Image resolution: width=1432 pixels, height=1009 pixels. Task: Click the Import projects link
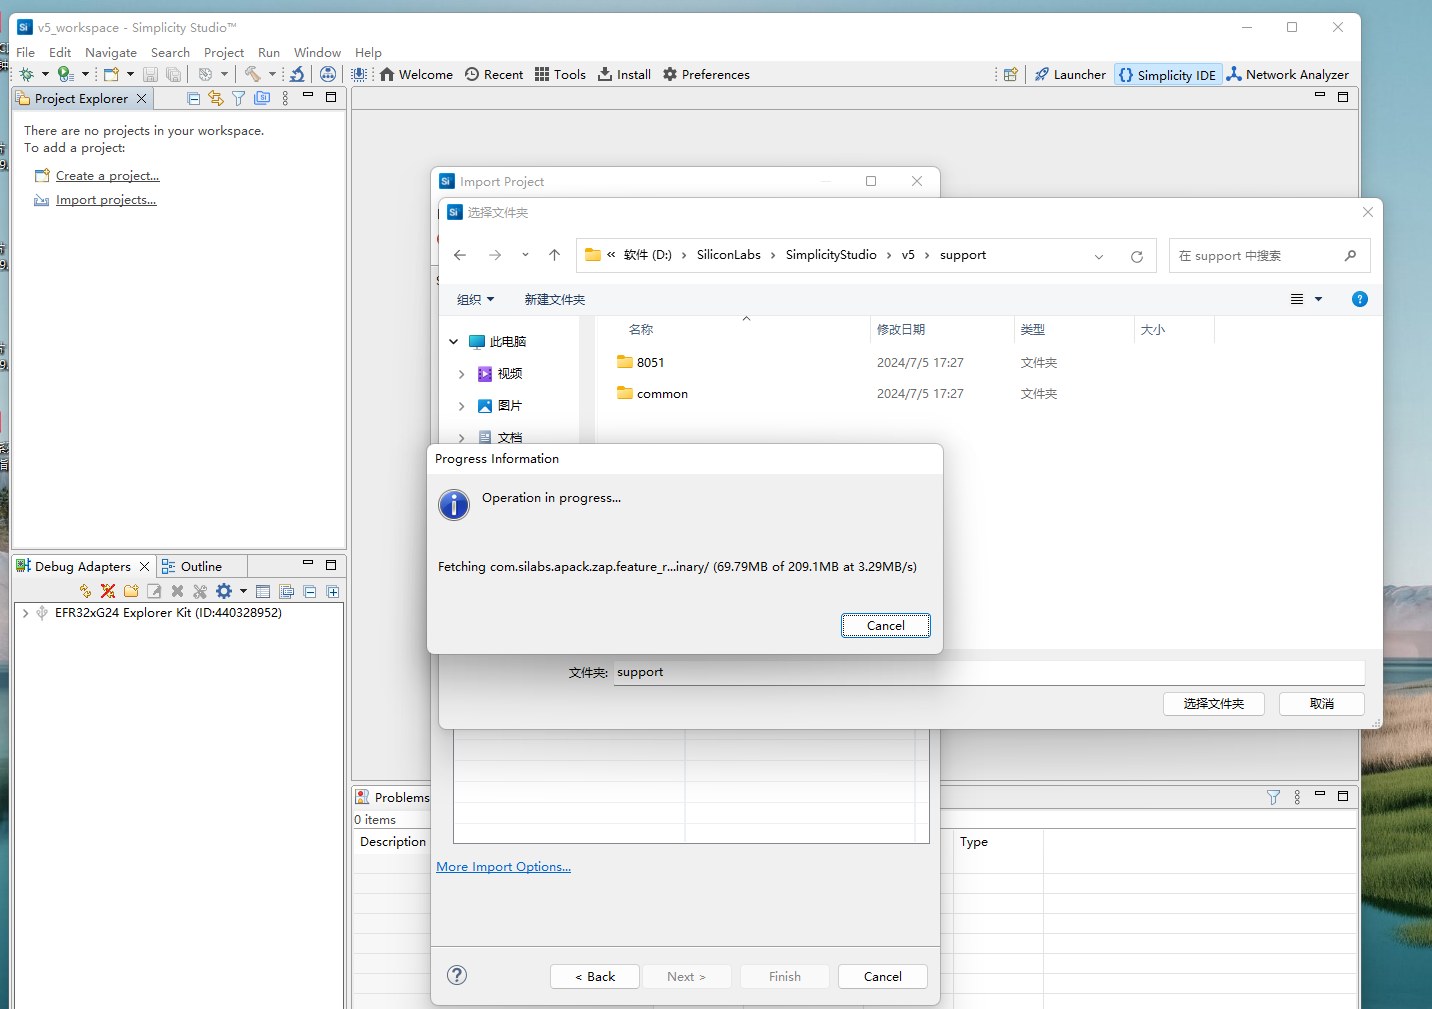click(106, 200)
